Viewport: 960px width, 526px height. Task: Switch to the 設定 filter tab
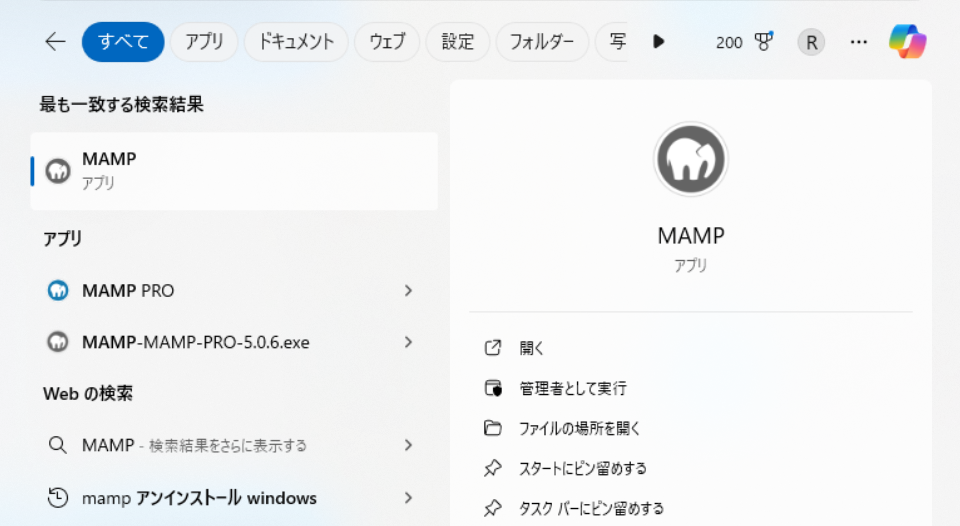[x=458, y=42]
